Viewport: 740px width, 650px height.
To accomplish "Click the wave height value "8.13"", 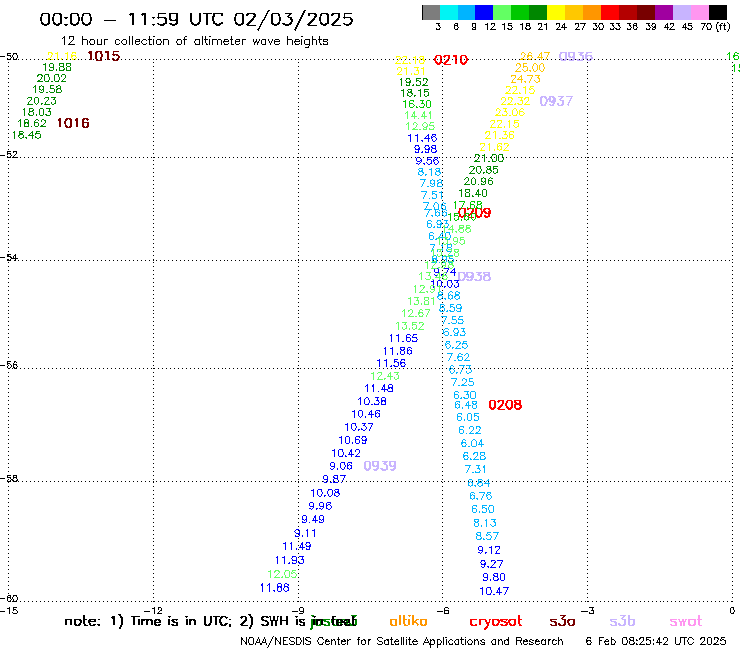I will (x=485, y=523).
